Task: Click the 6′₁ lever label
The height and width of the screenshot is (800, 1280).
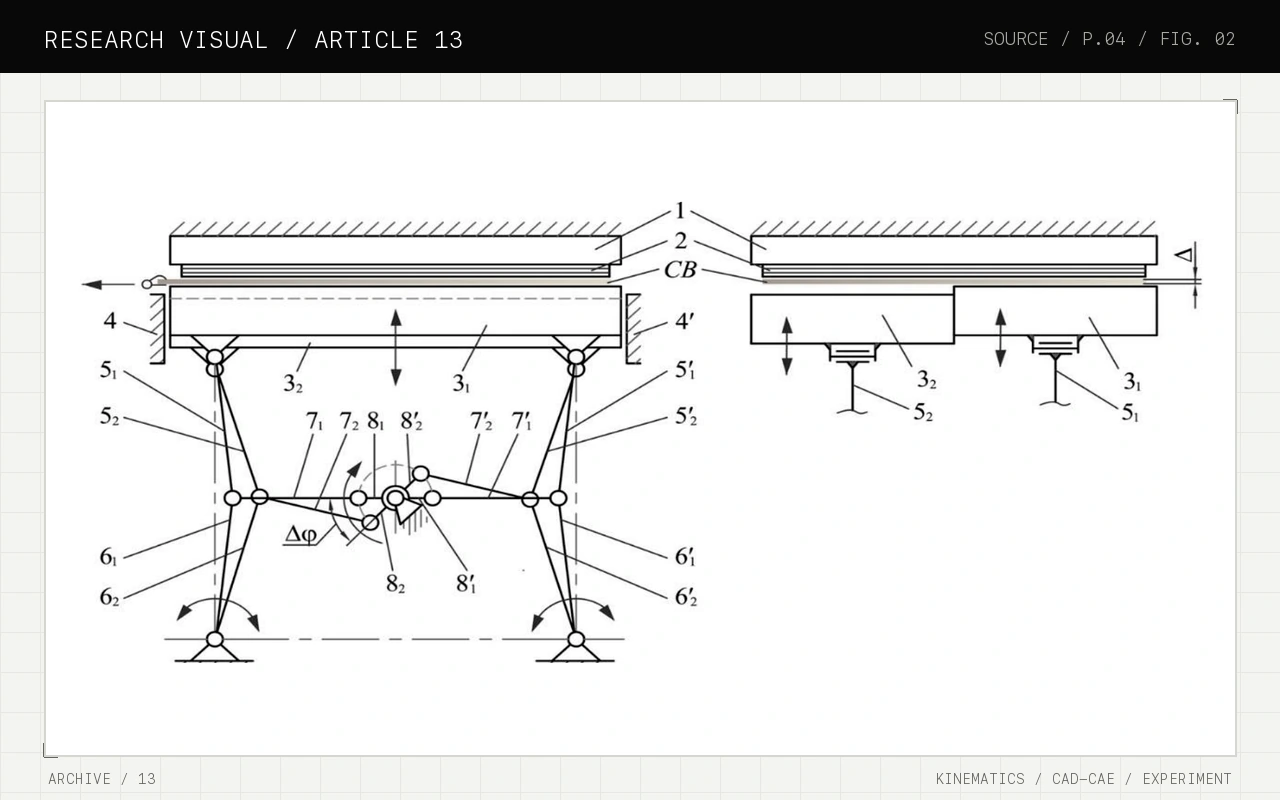Action: (x=685, y=557)
